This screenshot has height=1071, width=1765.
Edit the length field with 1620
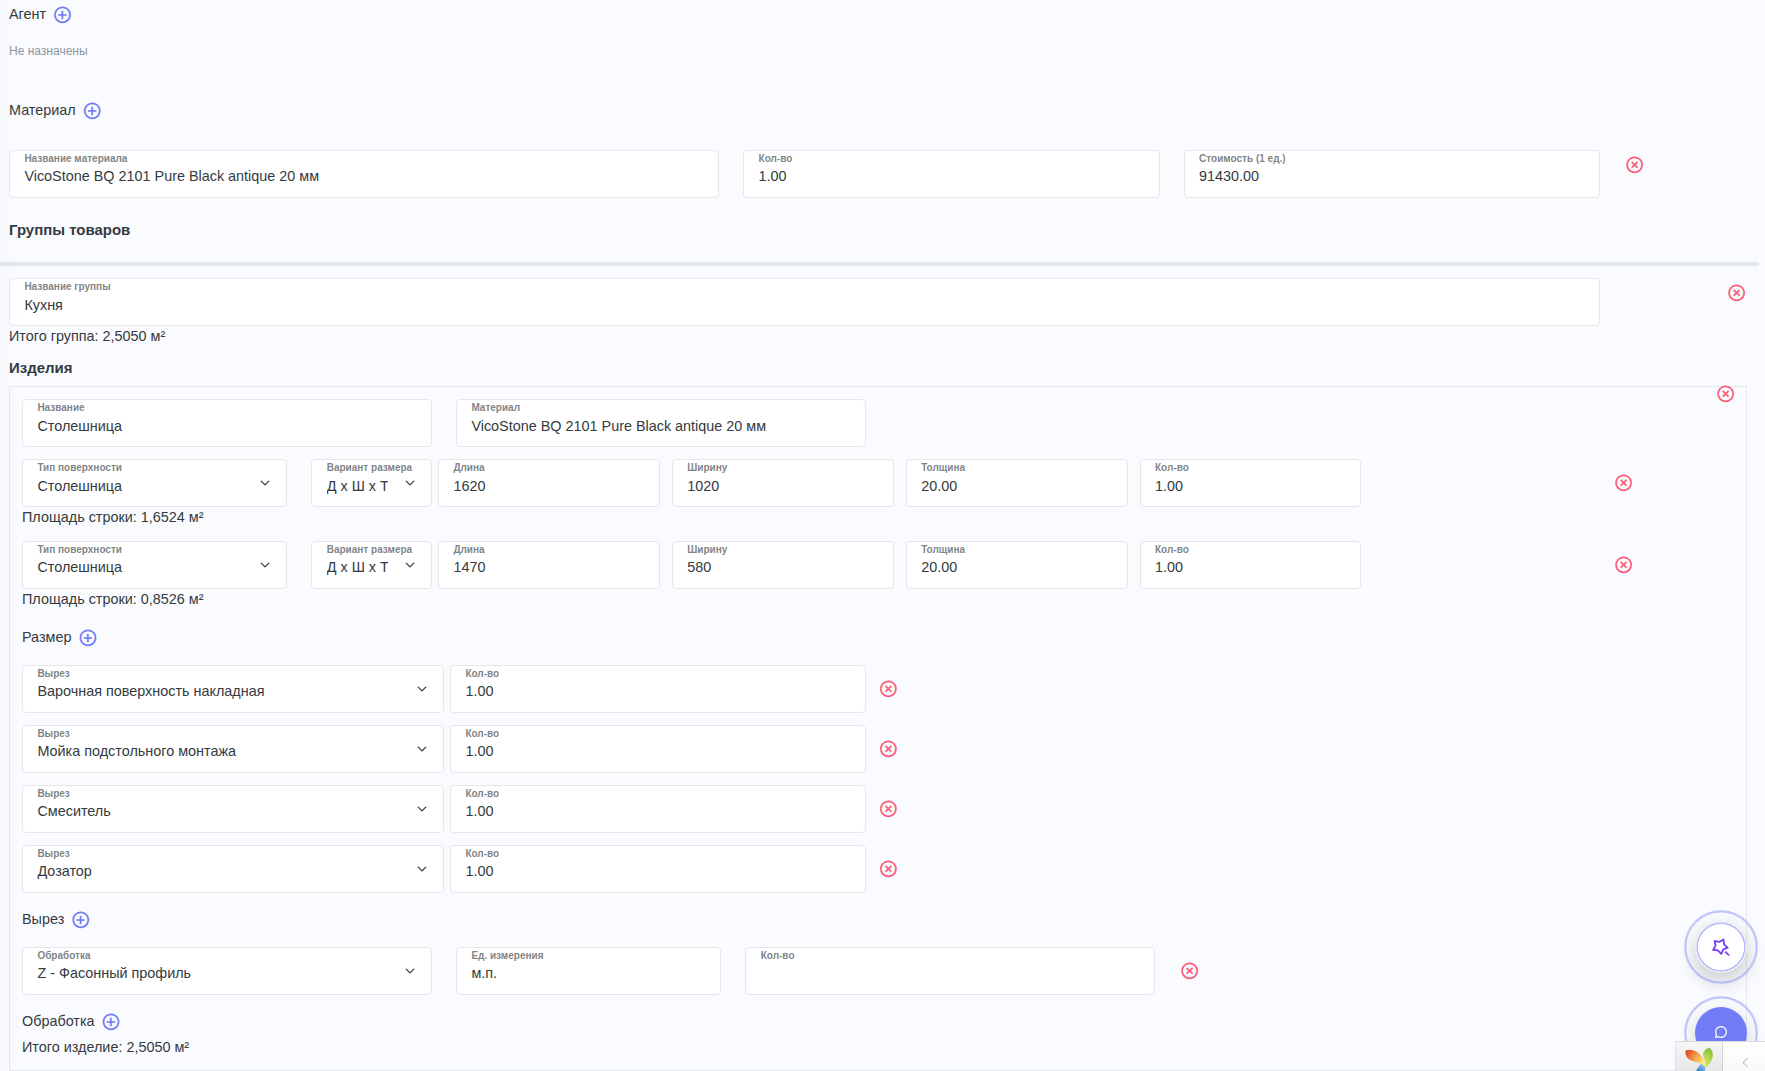point(549,483)
